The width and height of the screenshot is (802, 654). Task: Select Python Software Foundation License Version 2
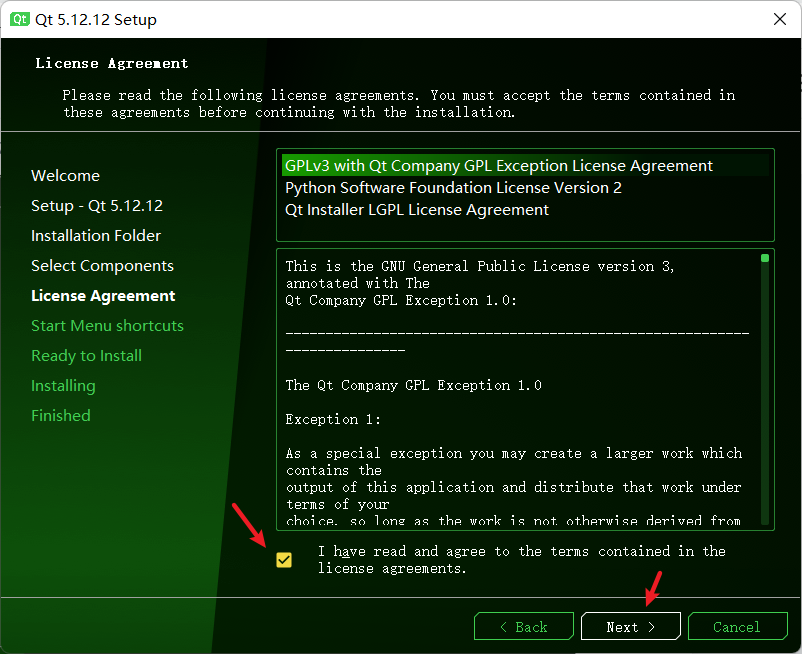[525, 188]
